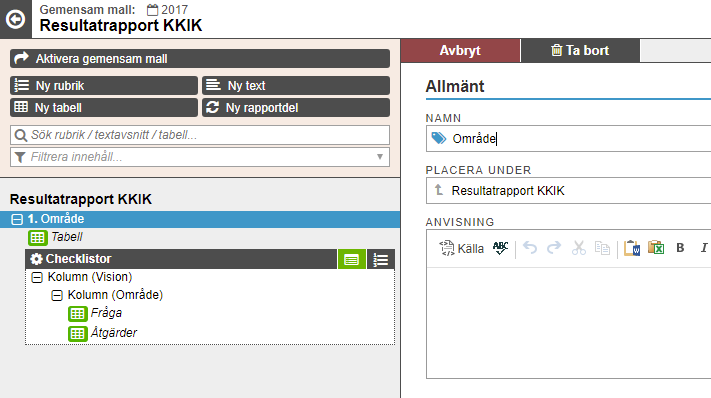
Task: Click the redo arrow in editor toolbar
Action: click(x=554, y=248)
